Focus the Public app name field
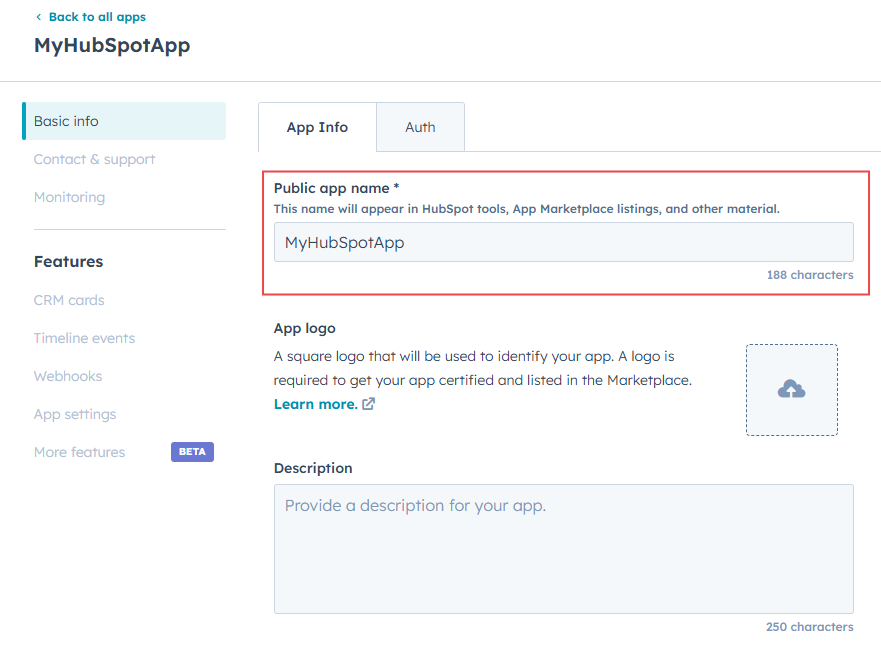881x657 pixels. tap(564, 242)
